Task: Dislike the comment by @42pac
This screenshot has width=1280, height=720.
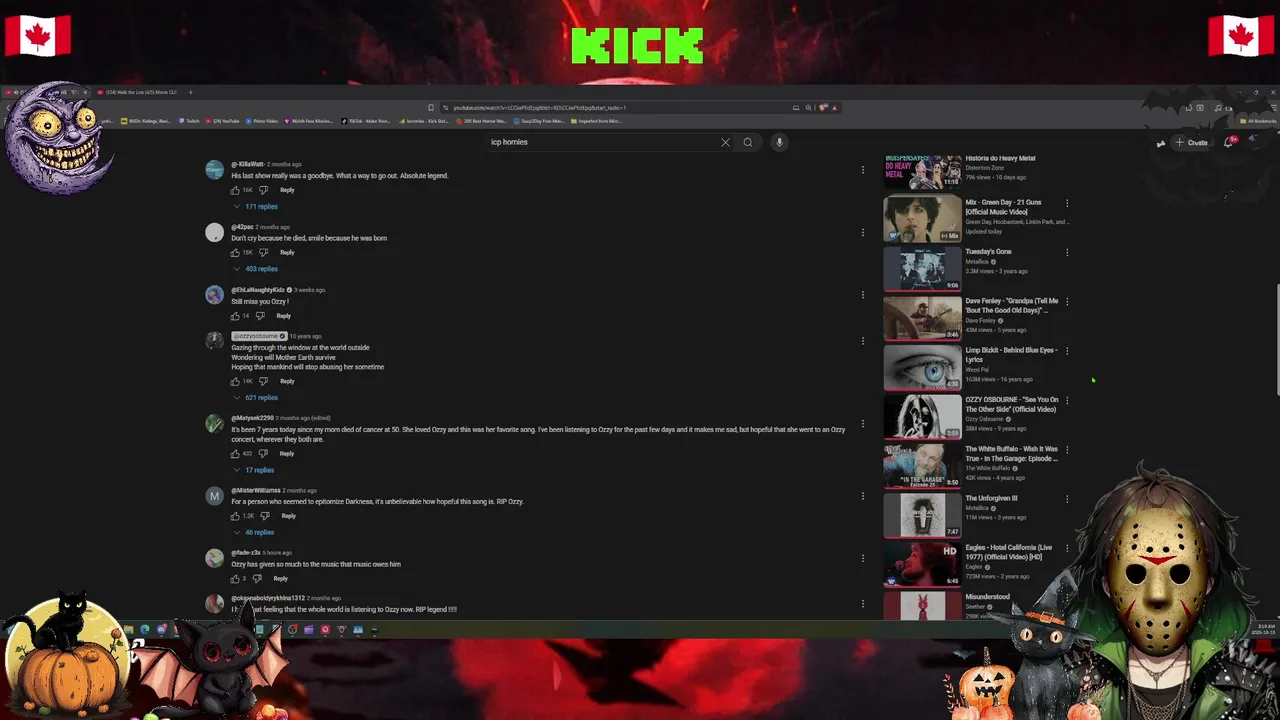Action: [x=263, y=253]
